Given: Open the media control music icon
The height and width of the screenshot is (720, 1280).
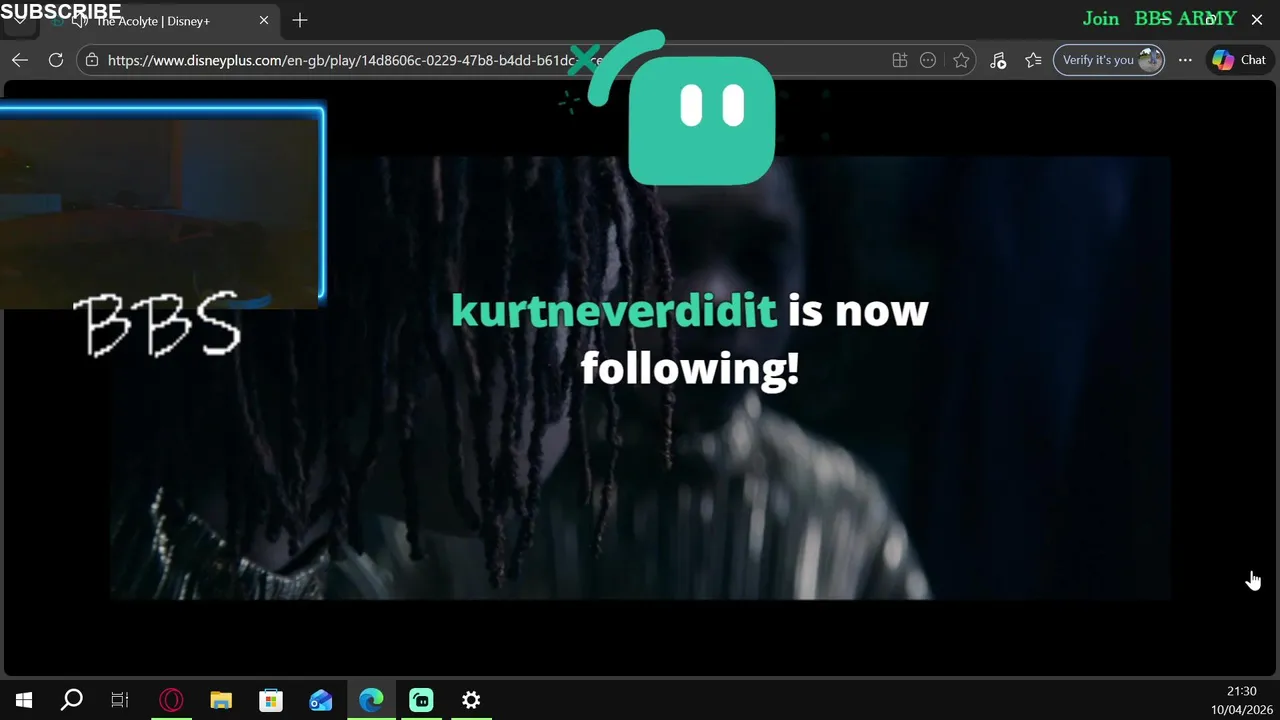Looking at the screenshot, I should [x=998, y=60].
